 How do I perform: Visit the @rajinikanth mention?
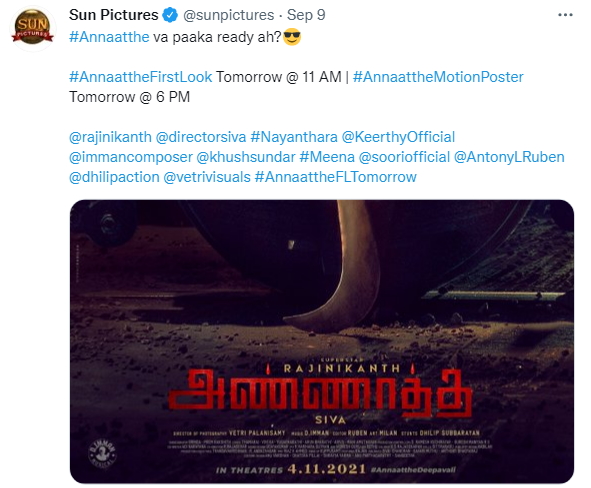click(x=110, y=137)
